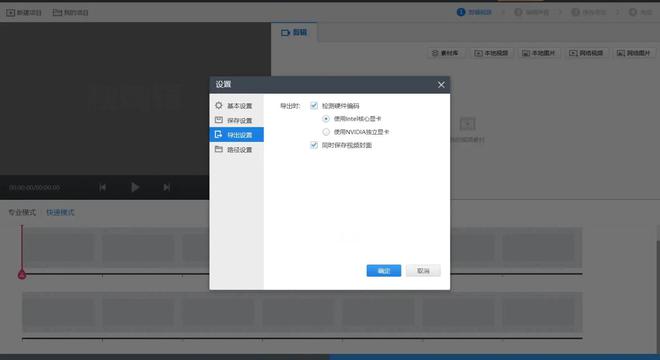
Task: Select the Intel core graphics radio button
Action: 326,119
